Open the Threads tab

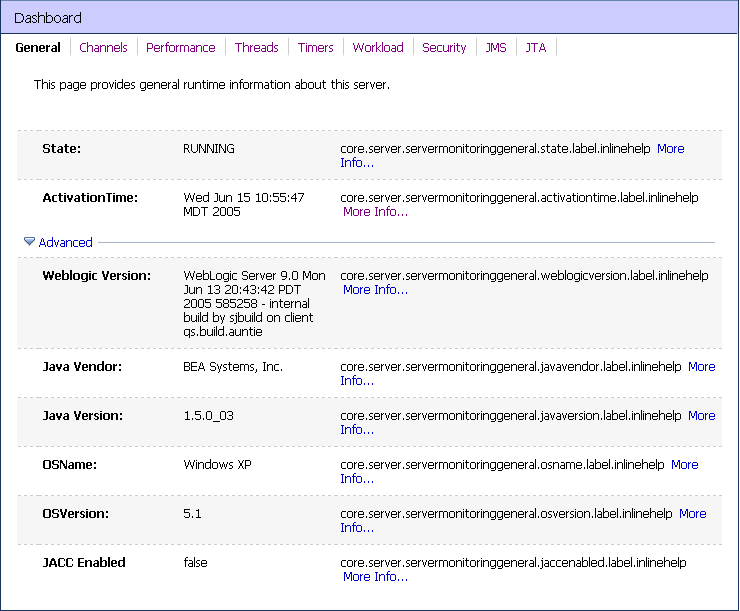[x=257, y=48]
